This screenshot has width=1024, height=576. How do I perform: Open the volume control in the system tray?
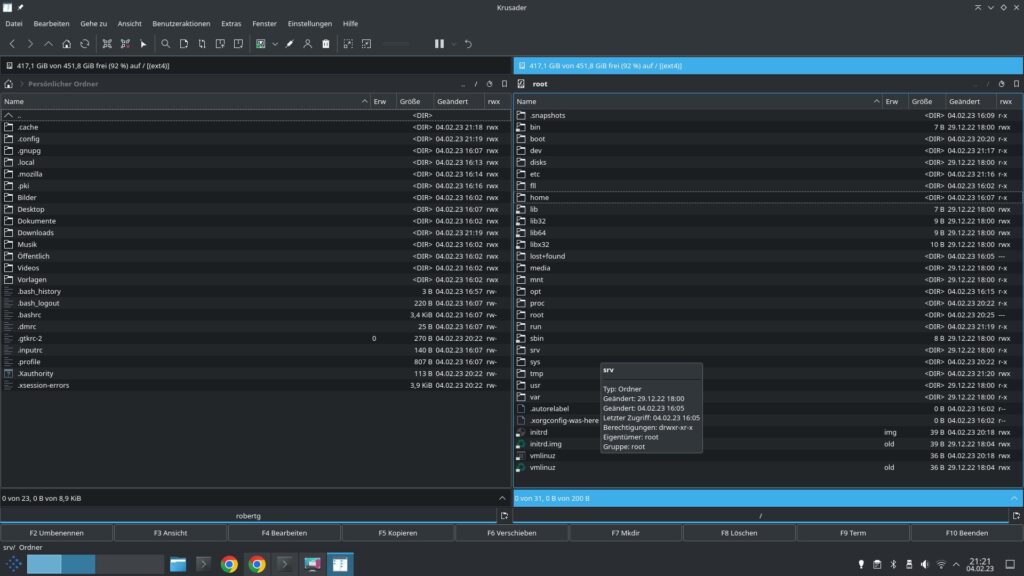pyautogui.click(x=925, y=564)
